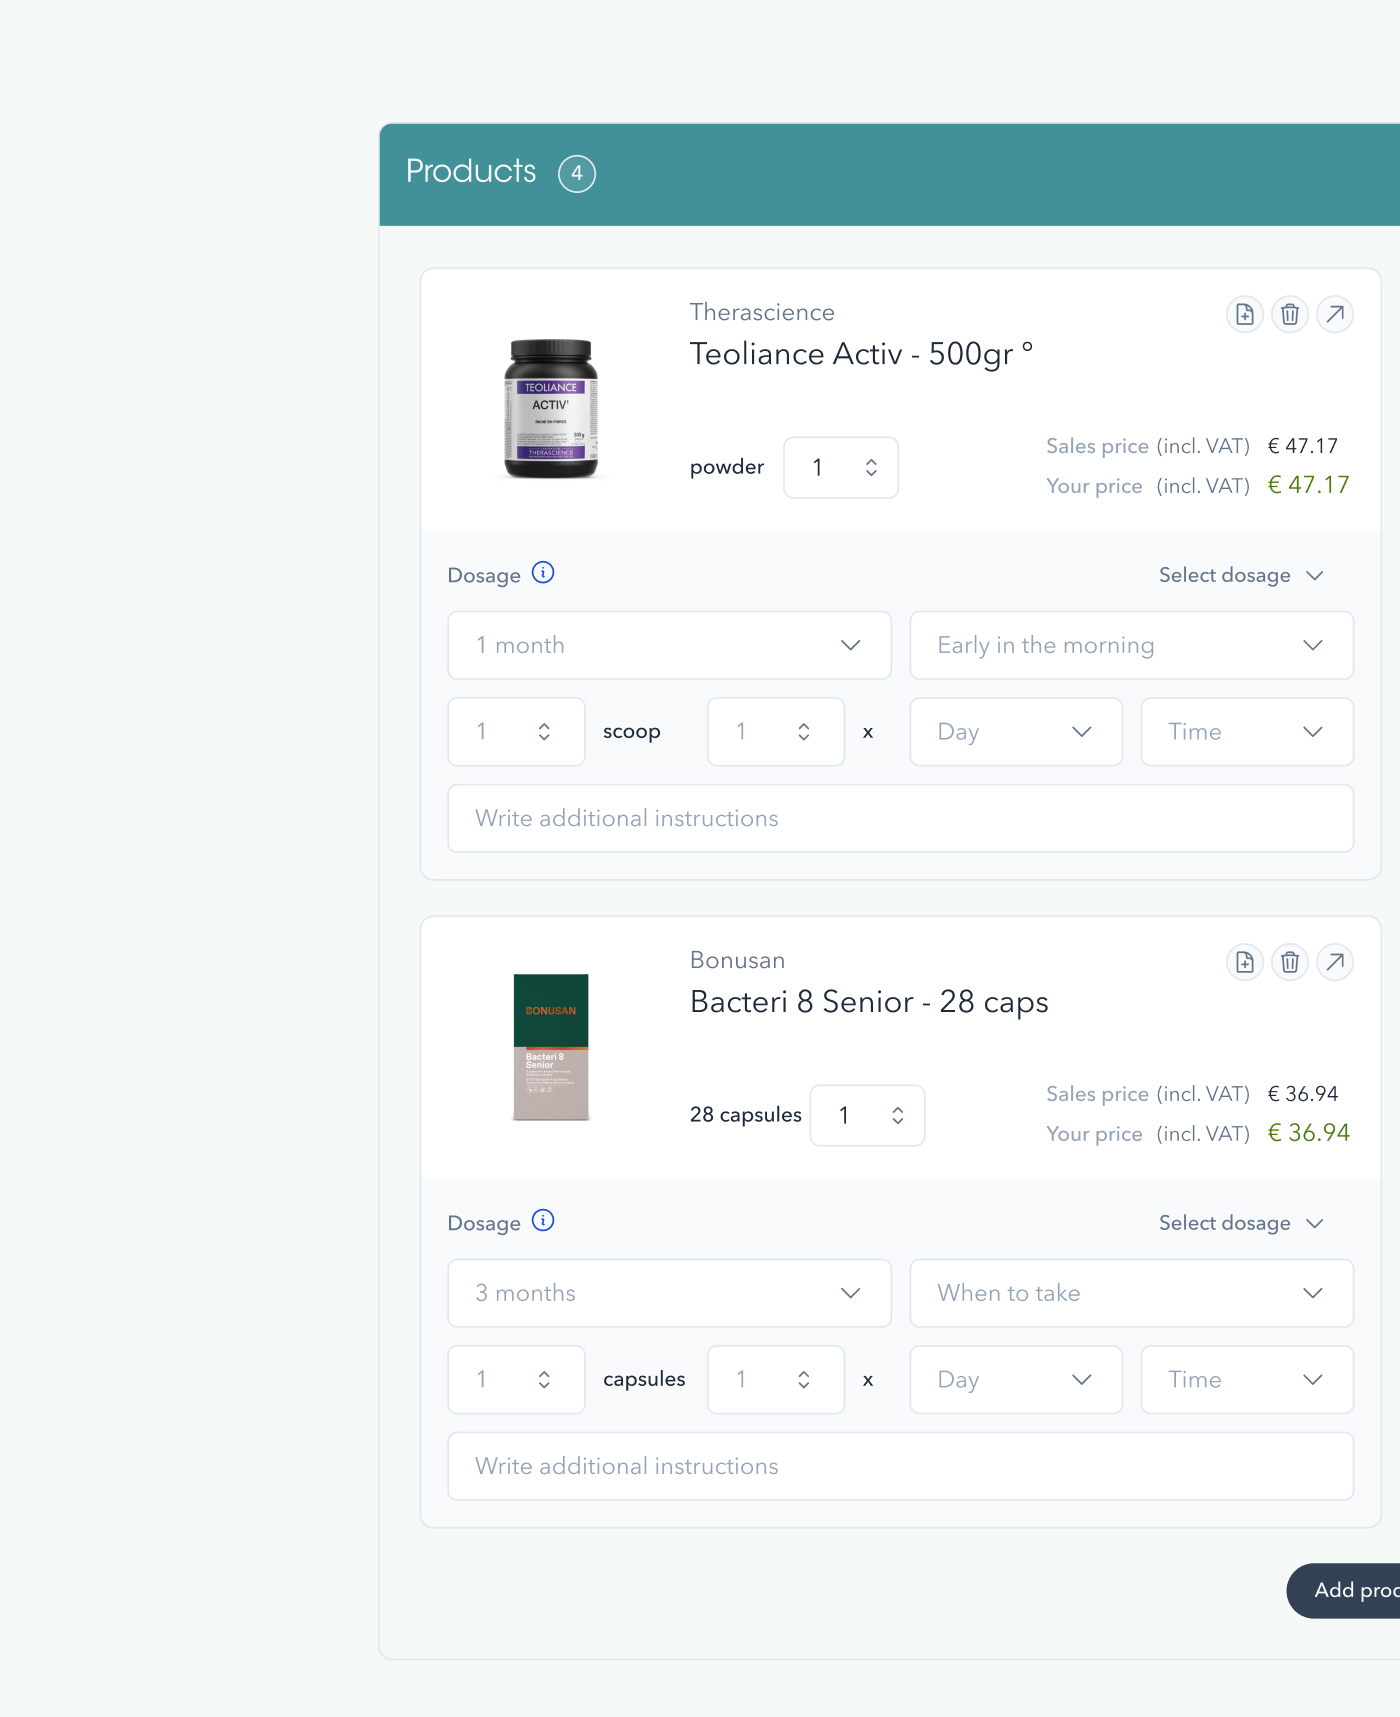Open Time dropdown in Teoliance Activ dosage
The height and width of the screenshot is (1717, 1400).
point(1247,732)
